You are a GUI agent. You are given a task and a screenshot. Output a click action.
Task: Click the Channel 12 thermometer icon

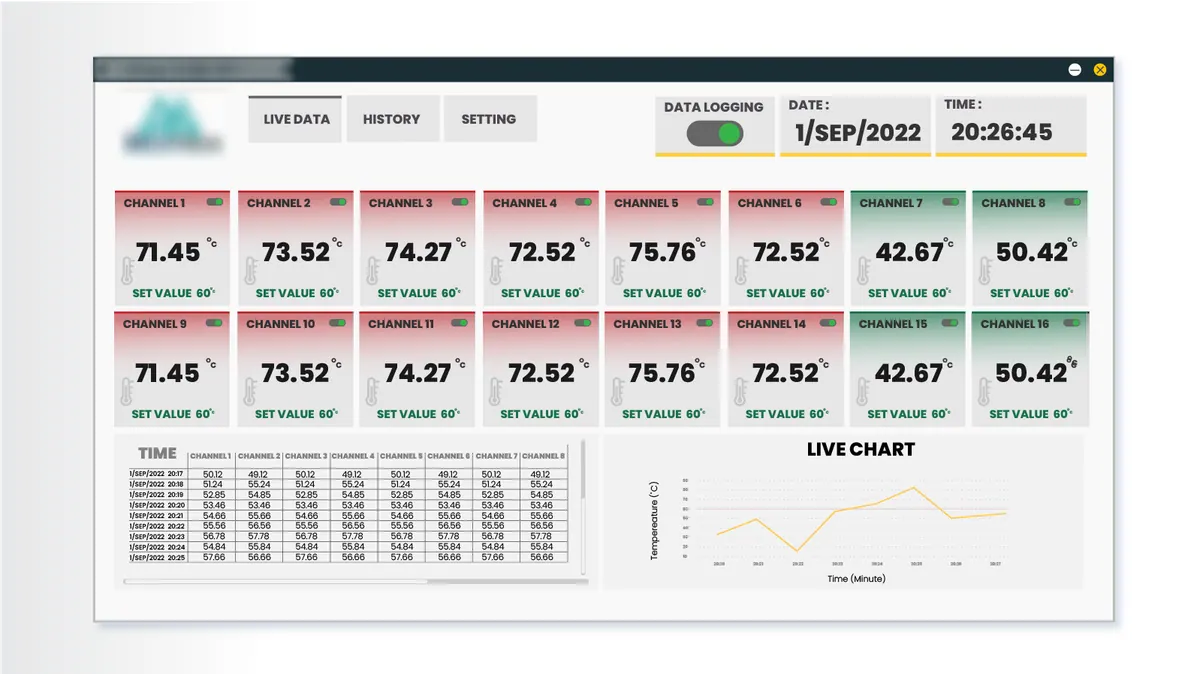495,393
